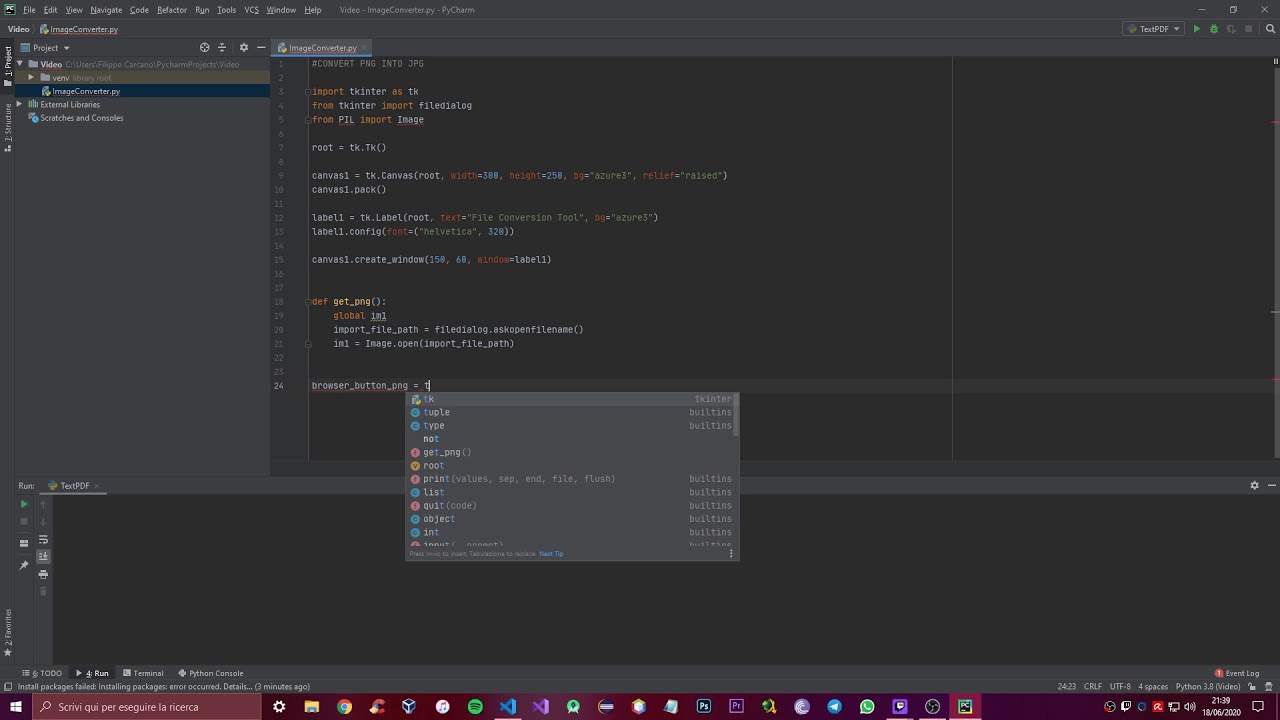Open the Edit menu
The image size is (1280, 720).
click(x=50, y=10)
